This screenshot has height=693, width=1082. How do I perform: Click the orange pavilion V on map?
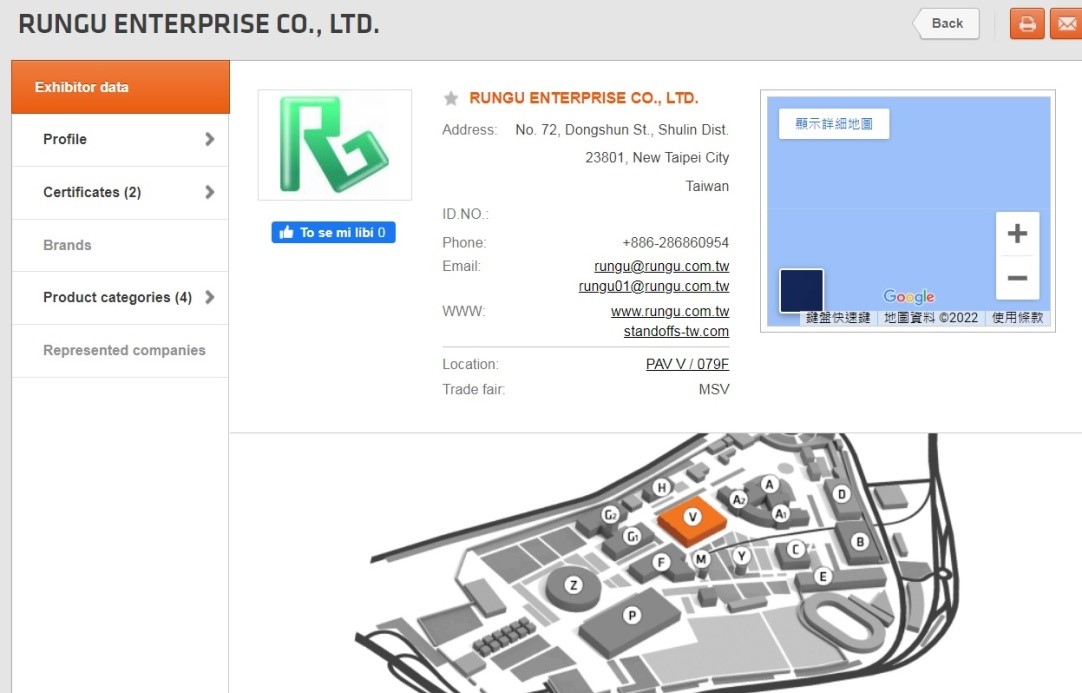[x=692, y=518]
